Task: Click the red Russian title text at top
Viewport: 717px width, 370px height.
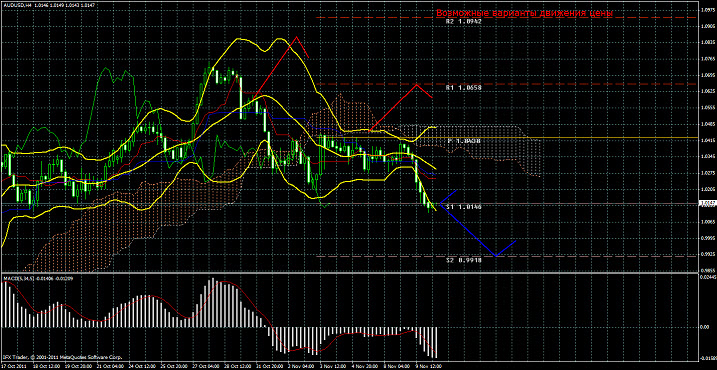Action: pyautogui.click(x=524, y=13)
